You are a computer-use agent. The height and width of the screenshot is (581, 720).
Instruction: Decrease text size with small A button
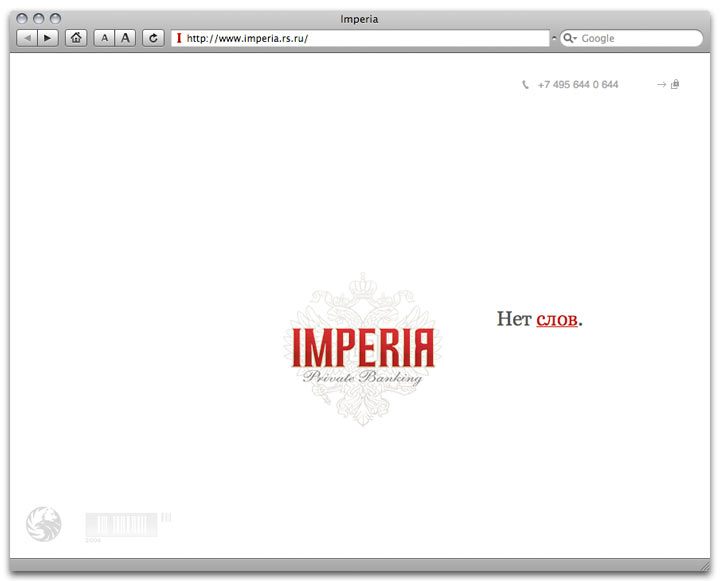(104, 38)
